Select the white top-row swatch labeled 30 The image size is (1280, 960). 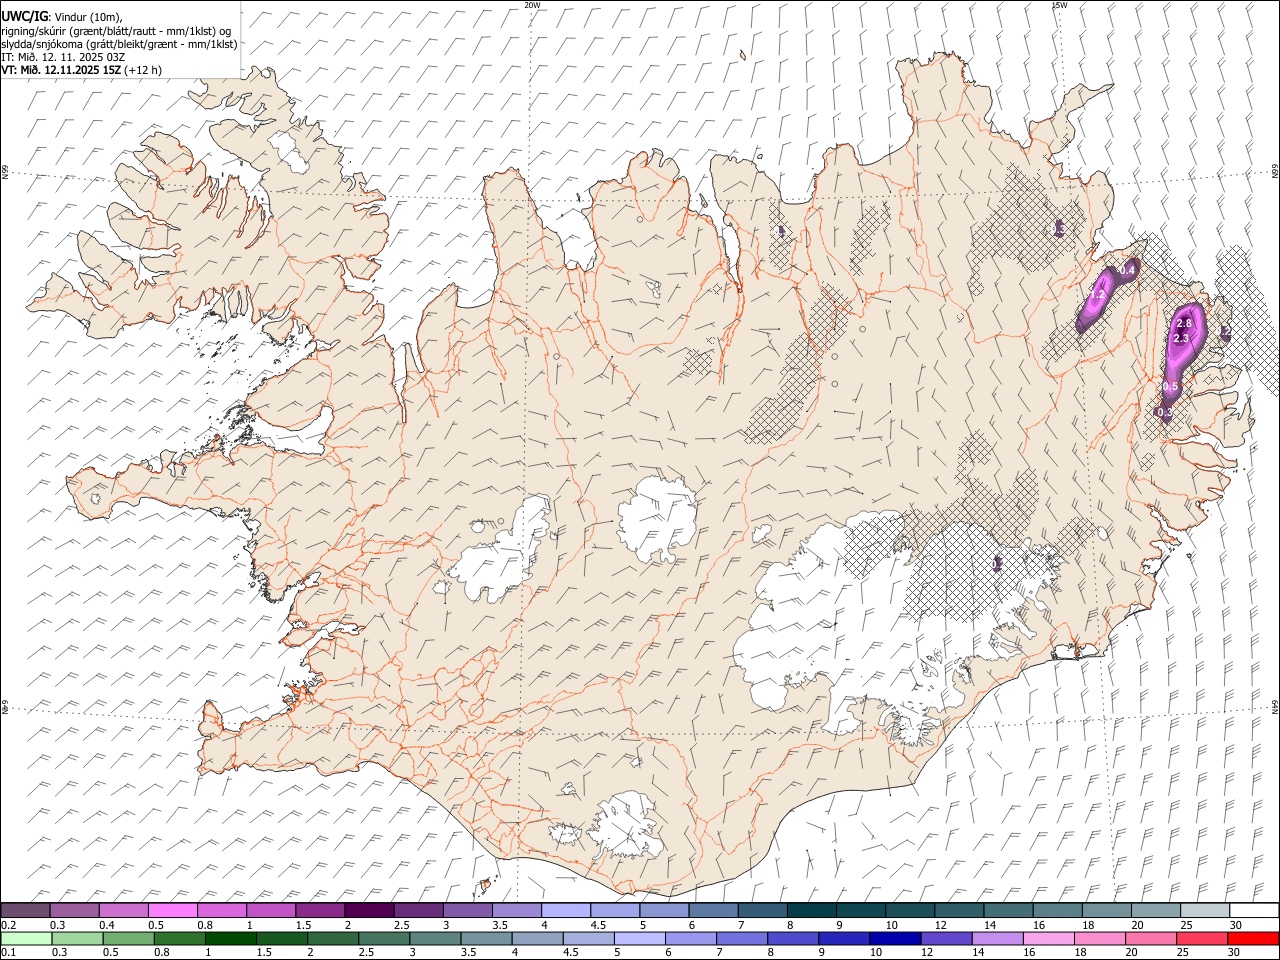click(x=1254, y=911)
